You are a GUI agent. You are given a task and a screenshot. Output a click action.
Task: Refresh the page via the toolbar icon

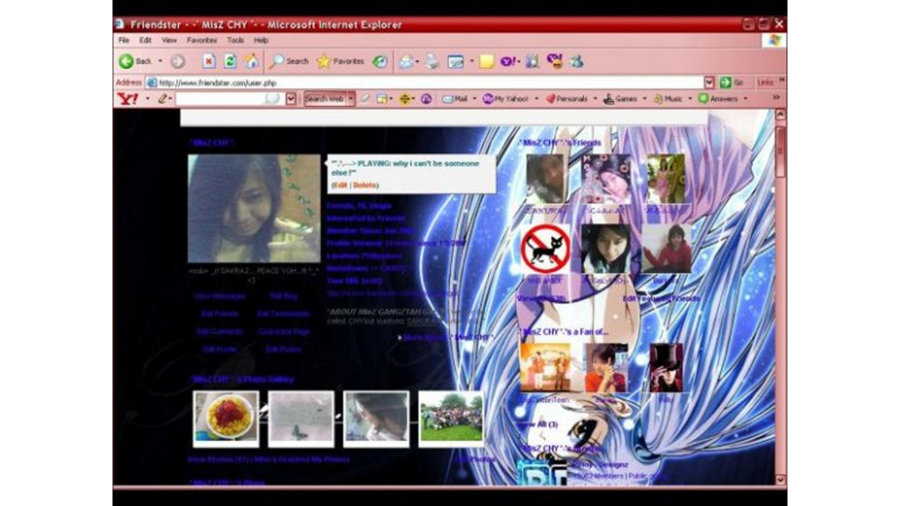click(230, 61)
